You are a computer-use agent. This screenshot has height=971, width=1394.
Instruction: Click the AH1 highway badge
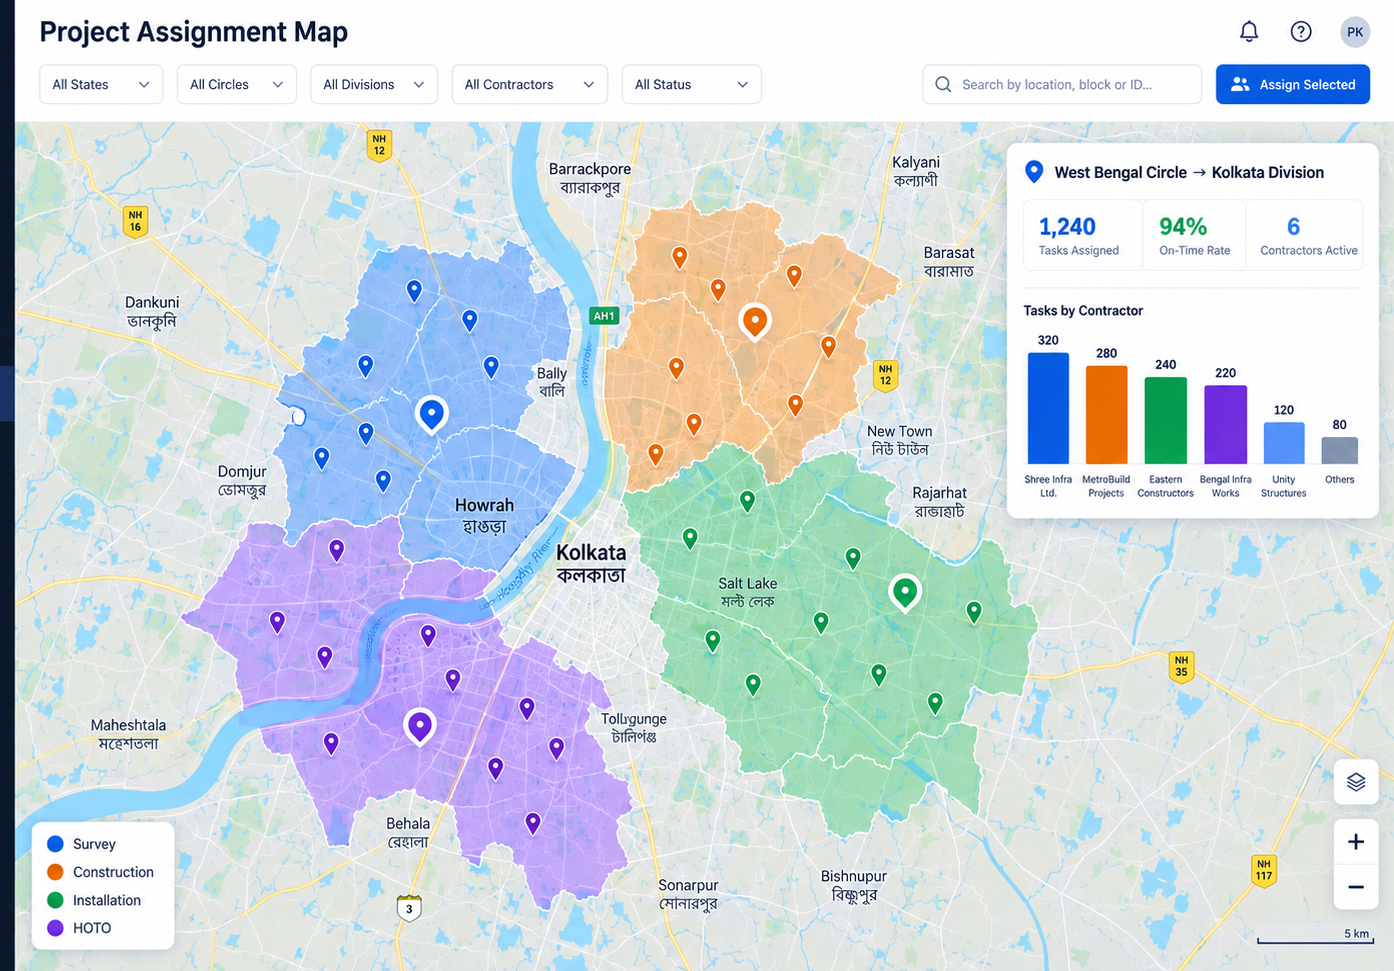tap(604, 316)
